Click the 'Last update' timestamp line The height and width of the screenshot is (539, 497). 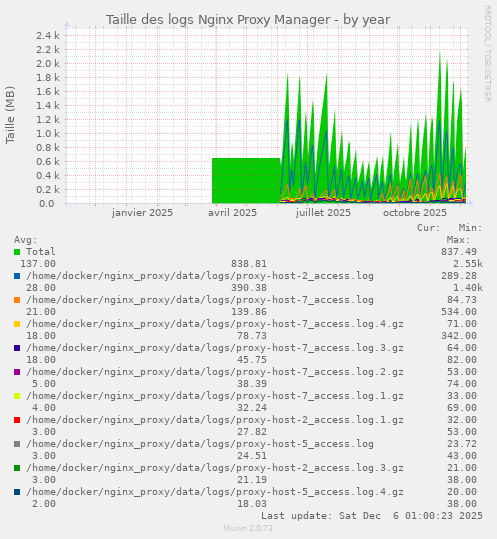pyautogui.click(x=372, y=516)
